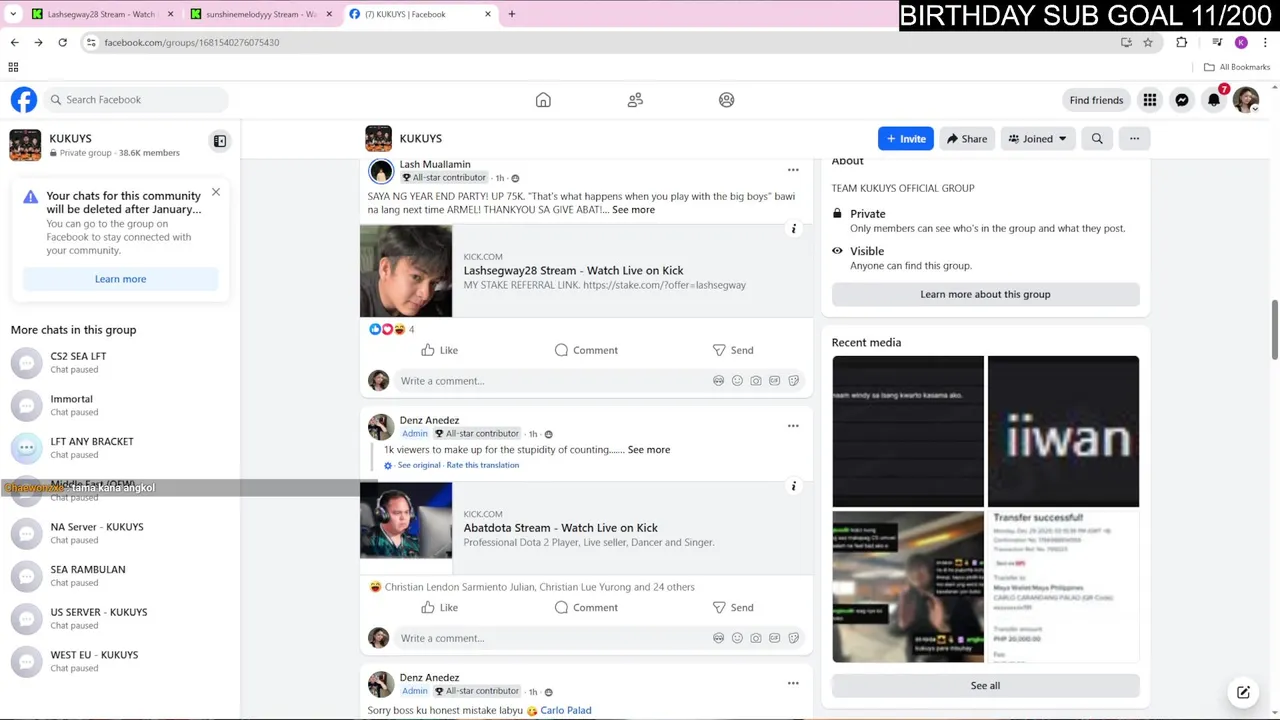Open All Bookmarks folder
This screenshot has width=1280, height=720.
1237,67
